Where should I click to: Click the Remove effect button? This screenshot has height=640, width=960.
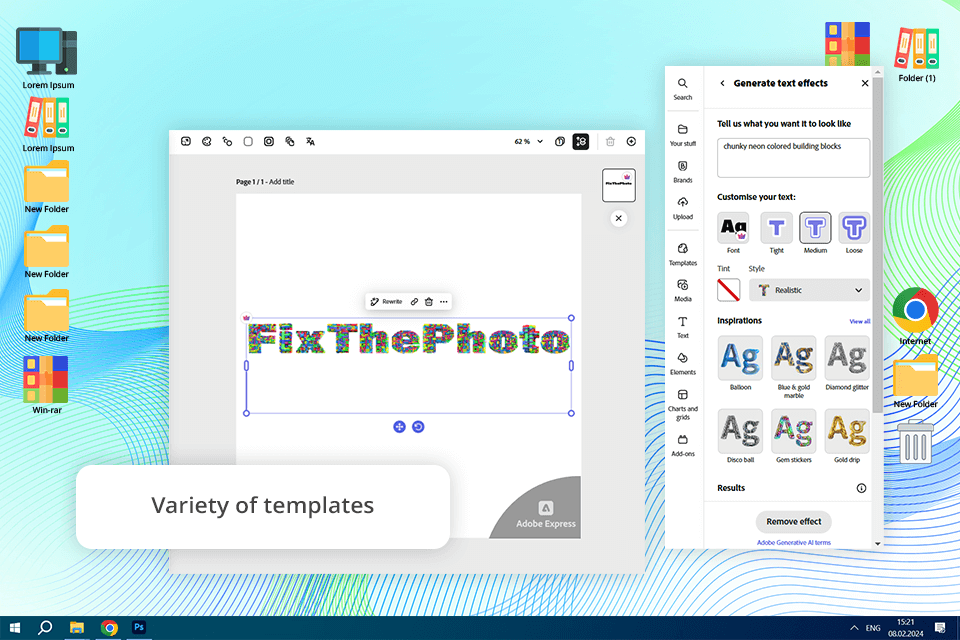tap(793, 521)
